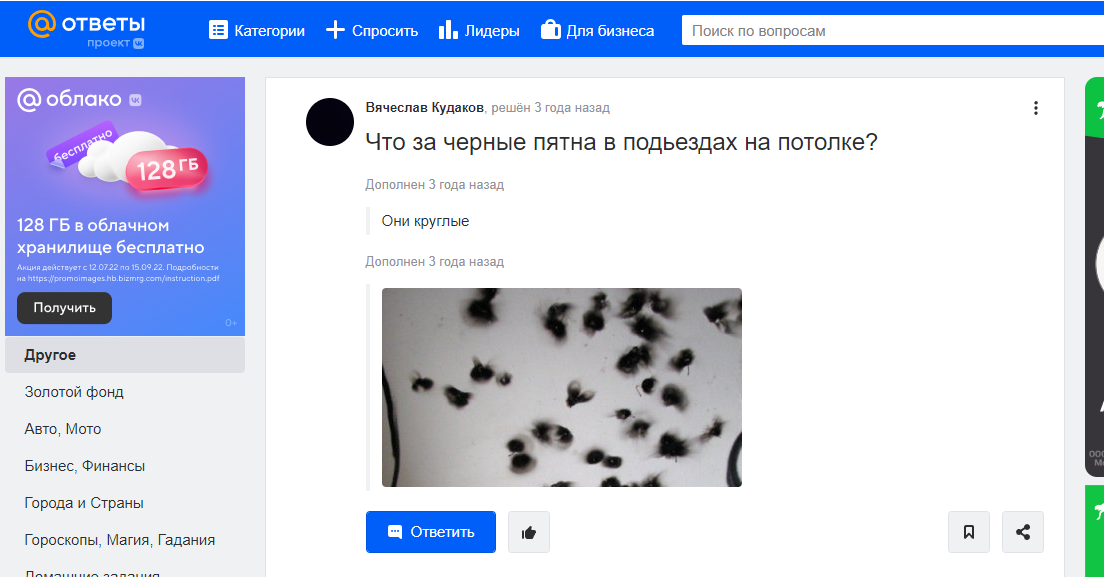This screenshot has height=577, width=1104.
Task: Focus the Поиск по вопросам search field
Action: [893, 31]
